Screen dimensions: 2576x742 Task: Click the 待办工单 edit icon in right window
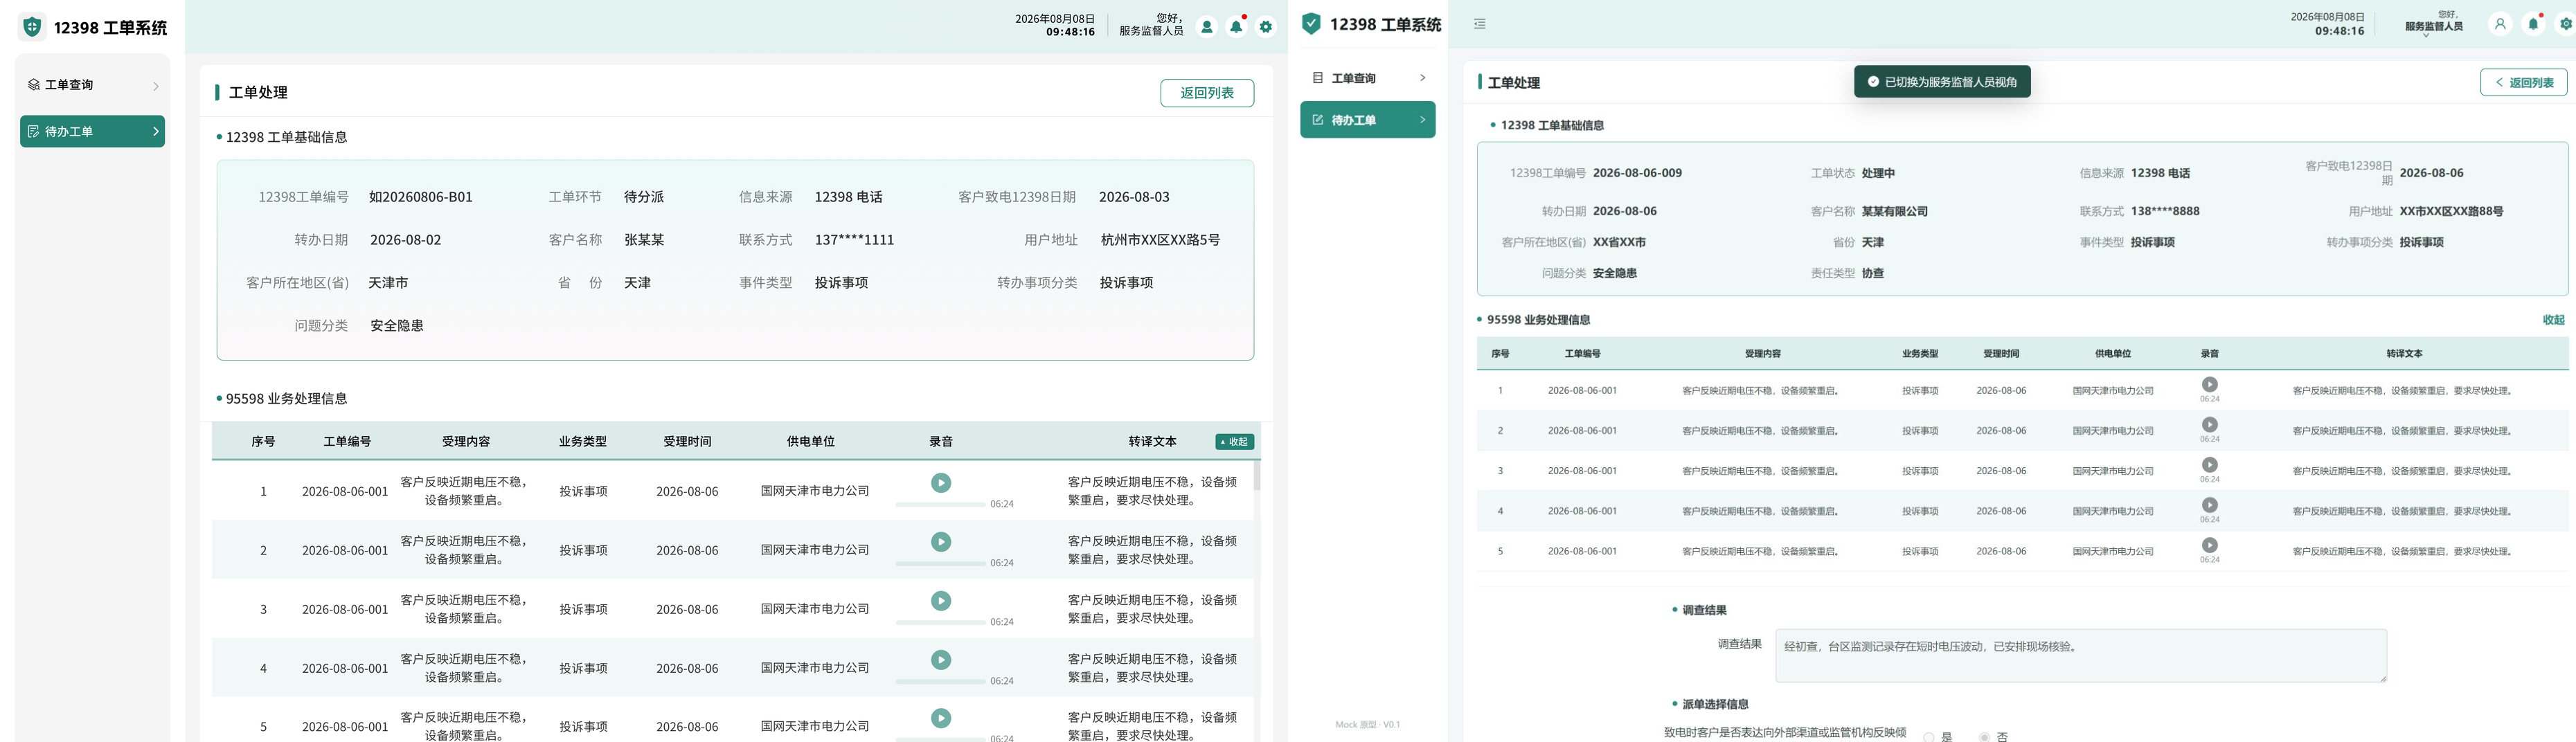1318,120
